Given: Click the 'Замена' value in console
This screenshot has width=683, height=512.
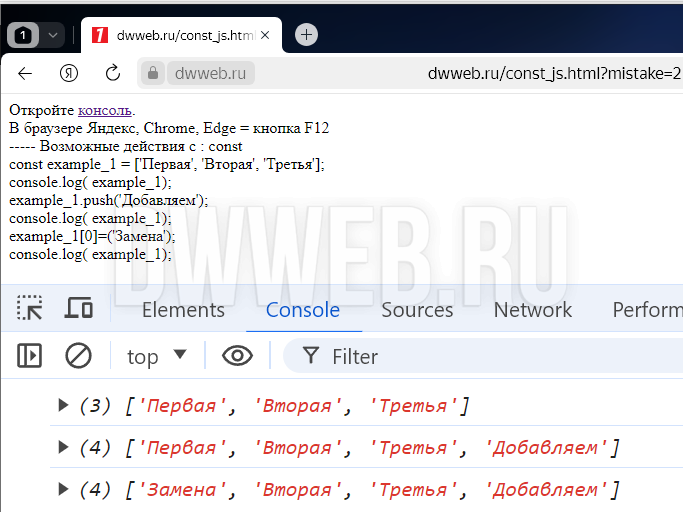Looking at the screenshot, I should [182, 490].
